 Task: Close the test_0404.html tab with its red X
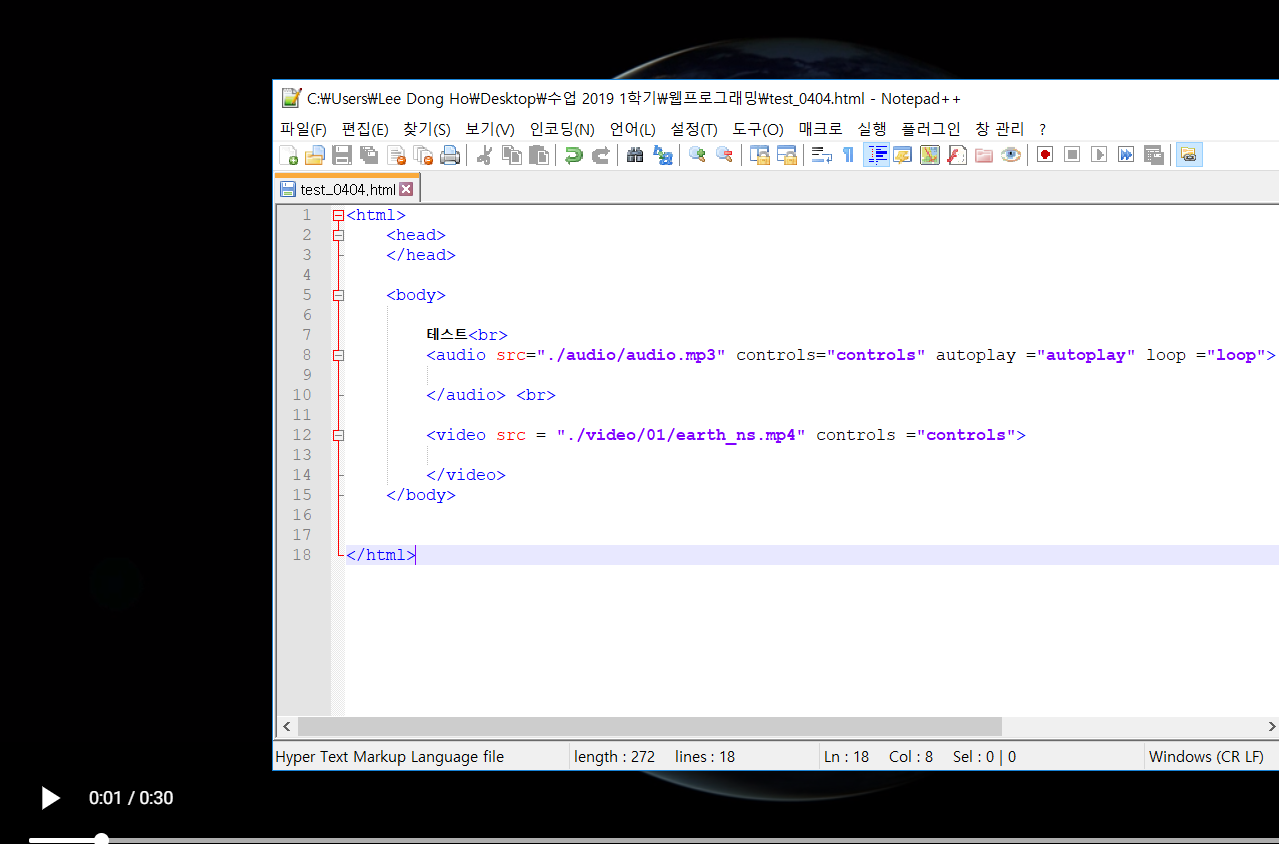406,189
